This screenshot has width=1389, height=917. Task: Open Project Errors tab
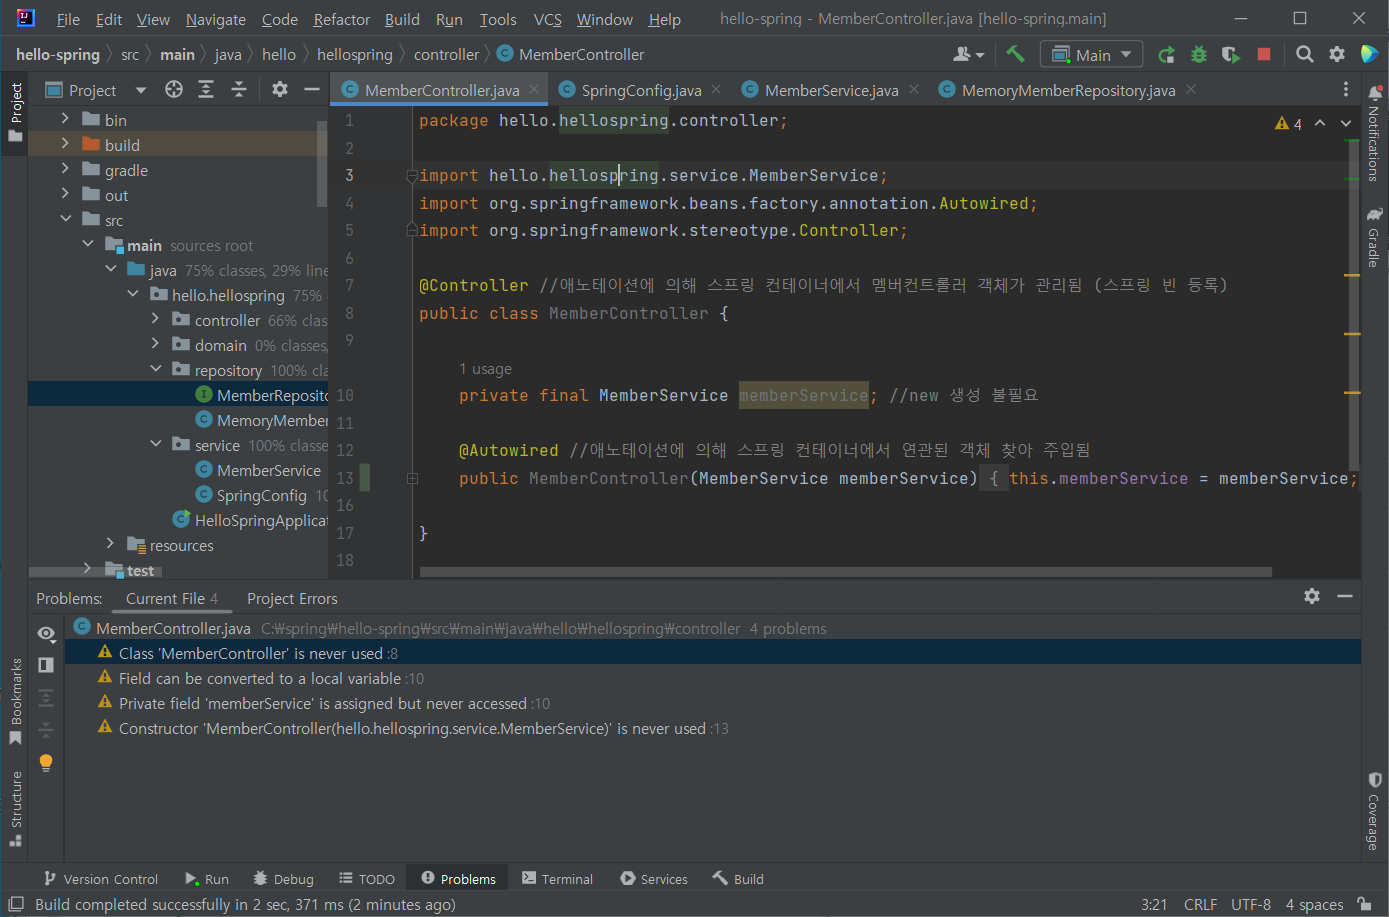pyautogui.click(x=292, y=598)
